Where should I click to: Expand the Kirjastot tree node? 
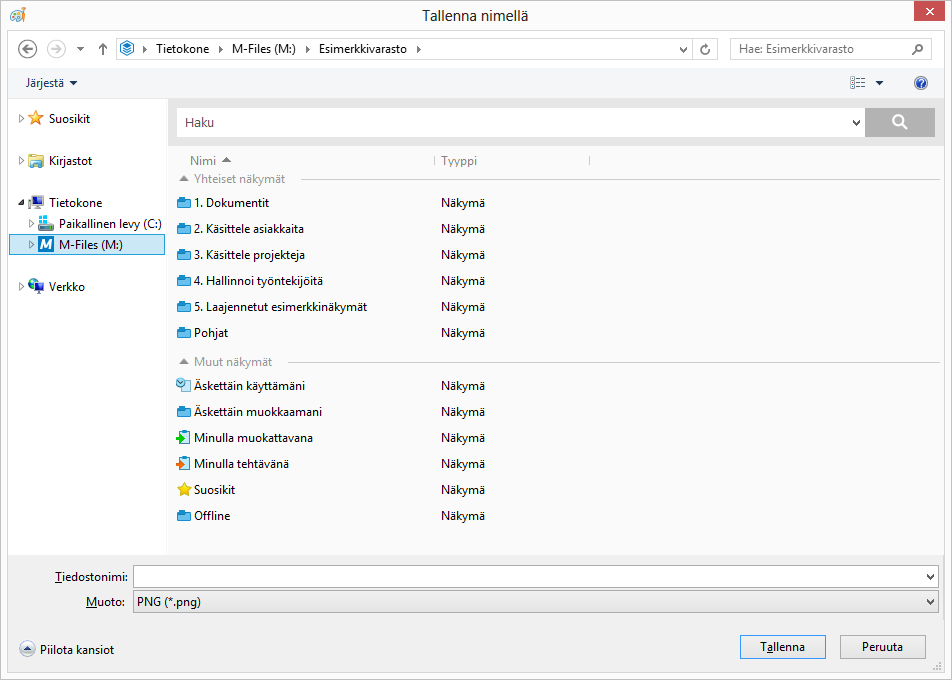point(22,160)
